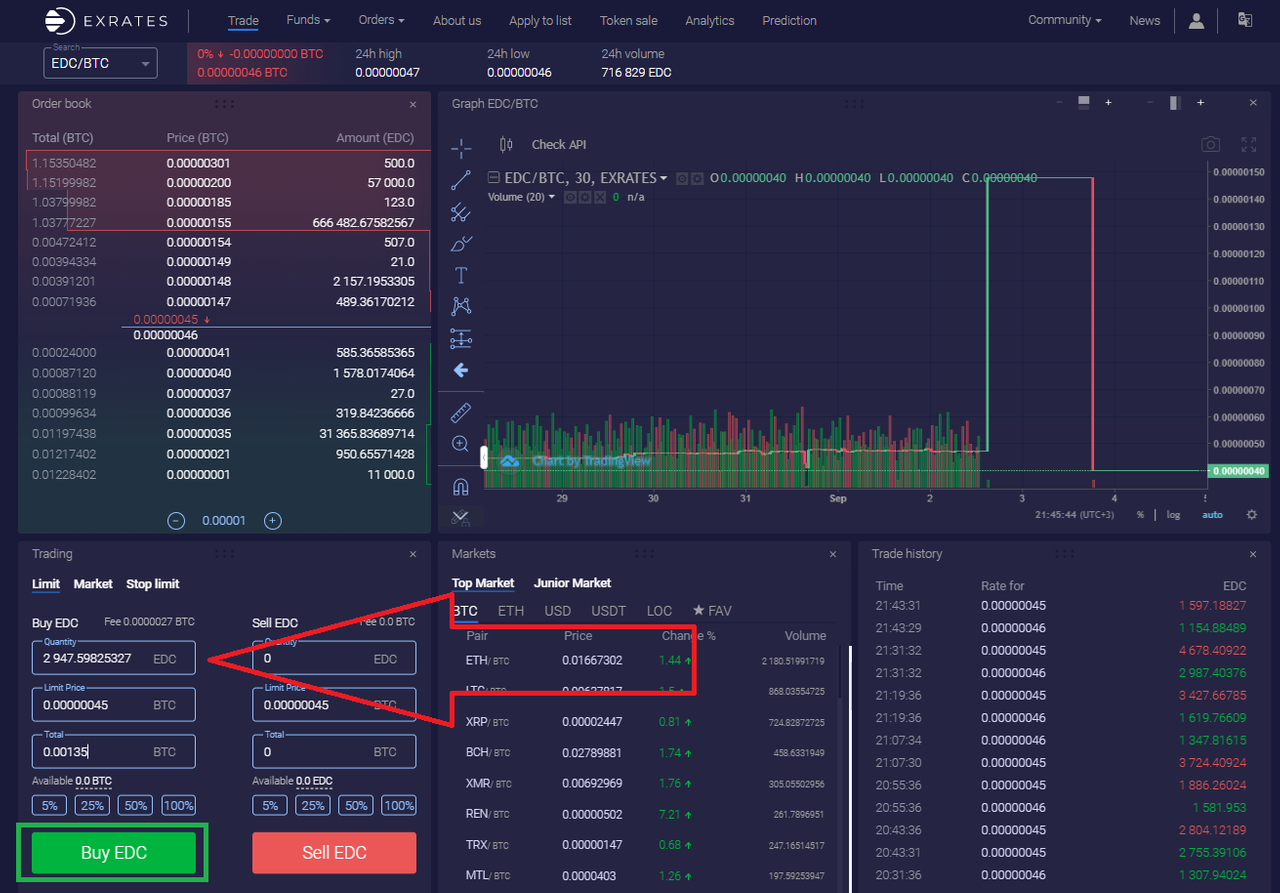The width and height of the screenshot is (1280, 893).
Task: Expand the Funds menu
Action: [308, 20]
